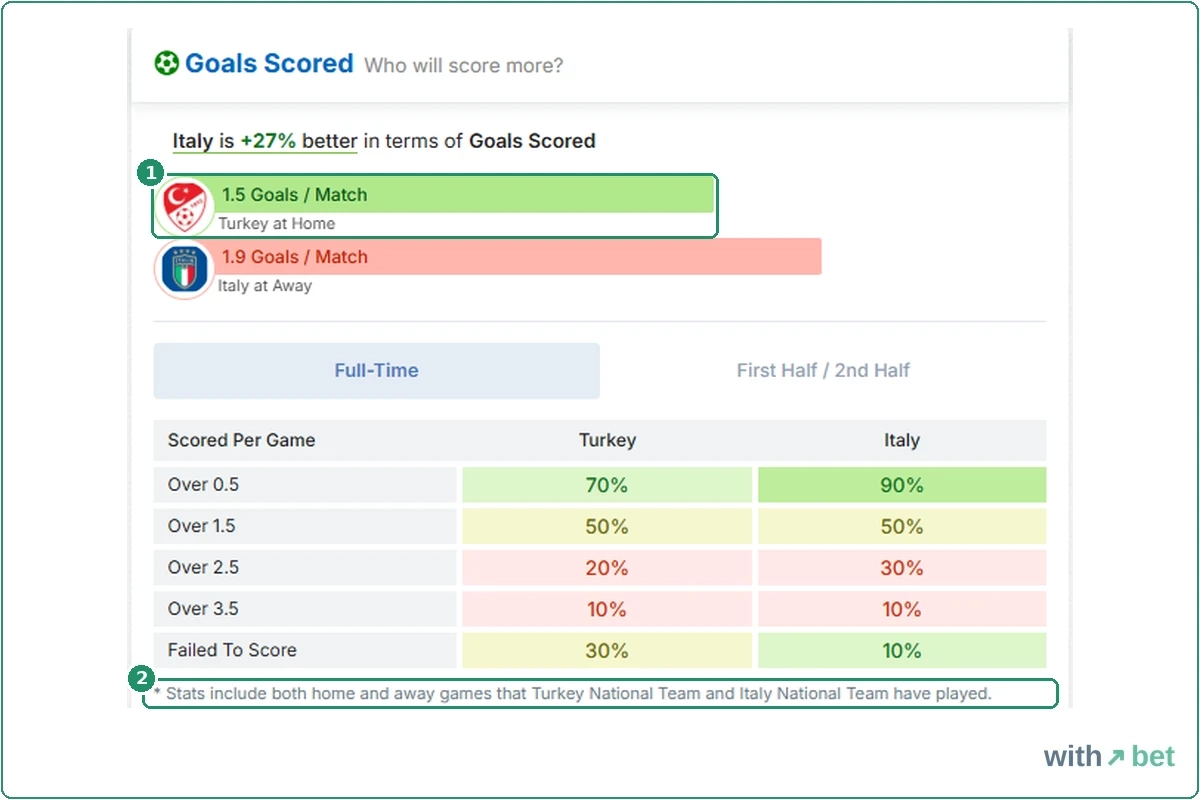
Task: Select Turkey's 1.5 Goals / Match bar
Action: 465,195
